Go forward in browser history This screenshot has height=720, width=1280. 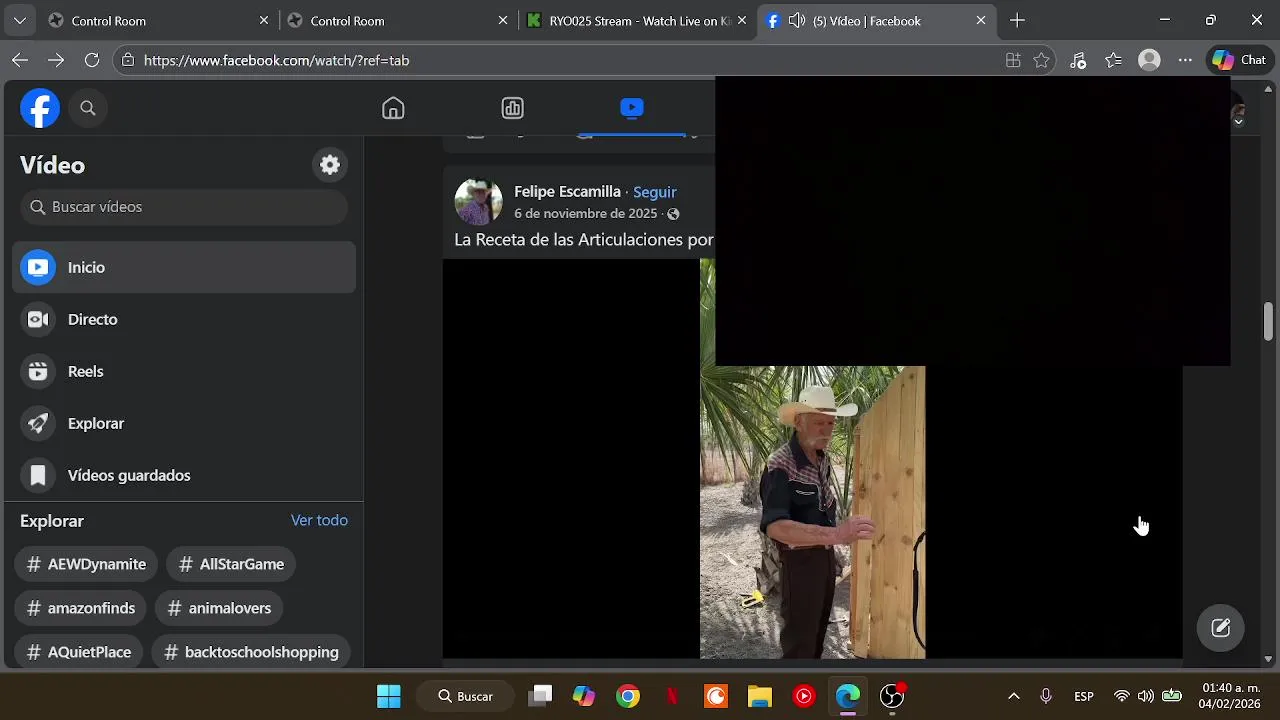pyautogui.click(x=56, y=61)
